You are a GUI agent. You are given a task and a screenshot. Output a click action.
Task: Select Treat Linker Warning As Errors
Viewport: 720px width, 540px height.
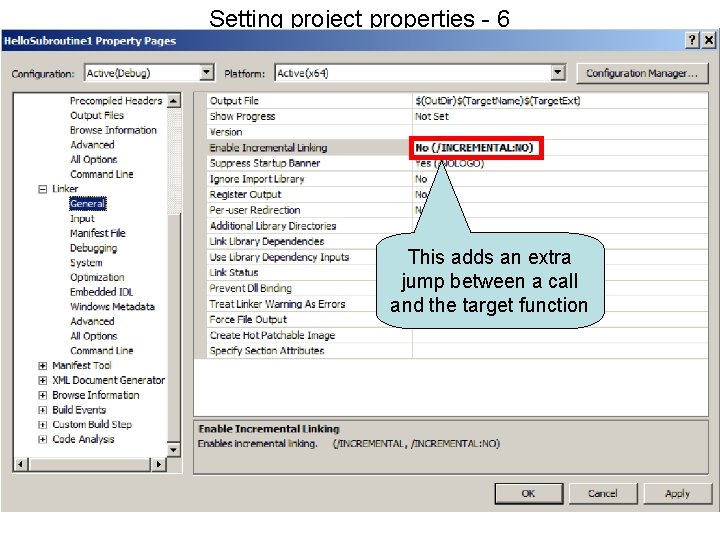tap(458, 304)
